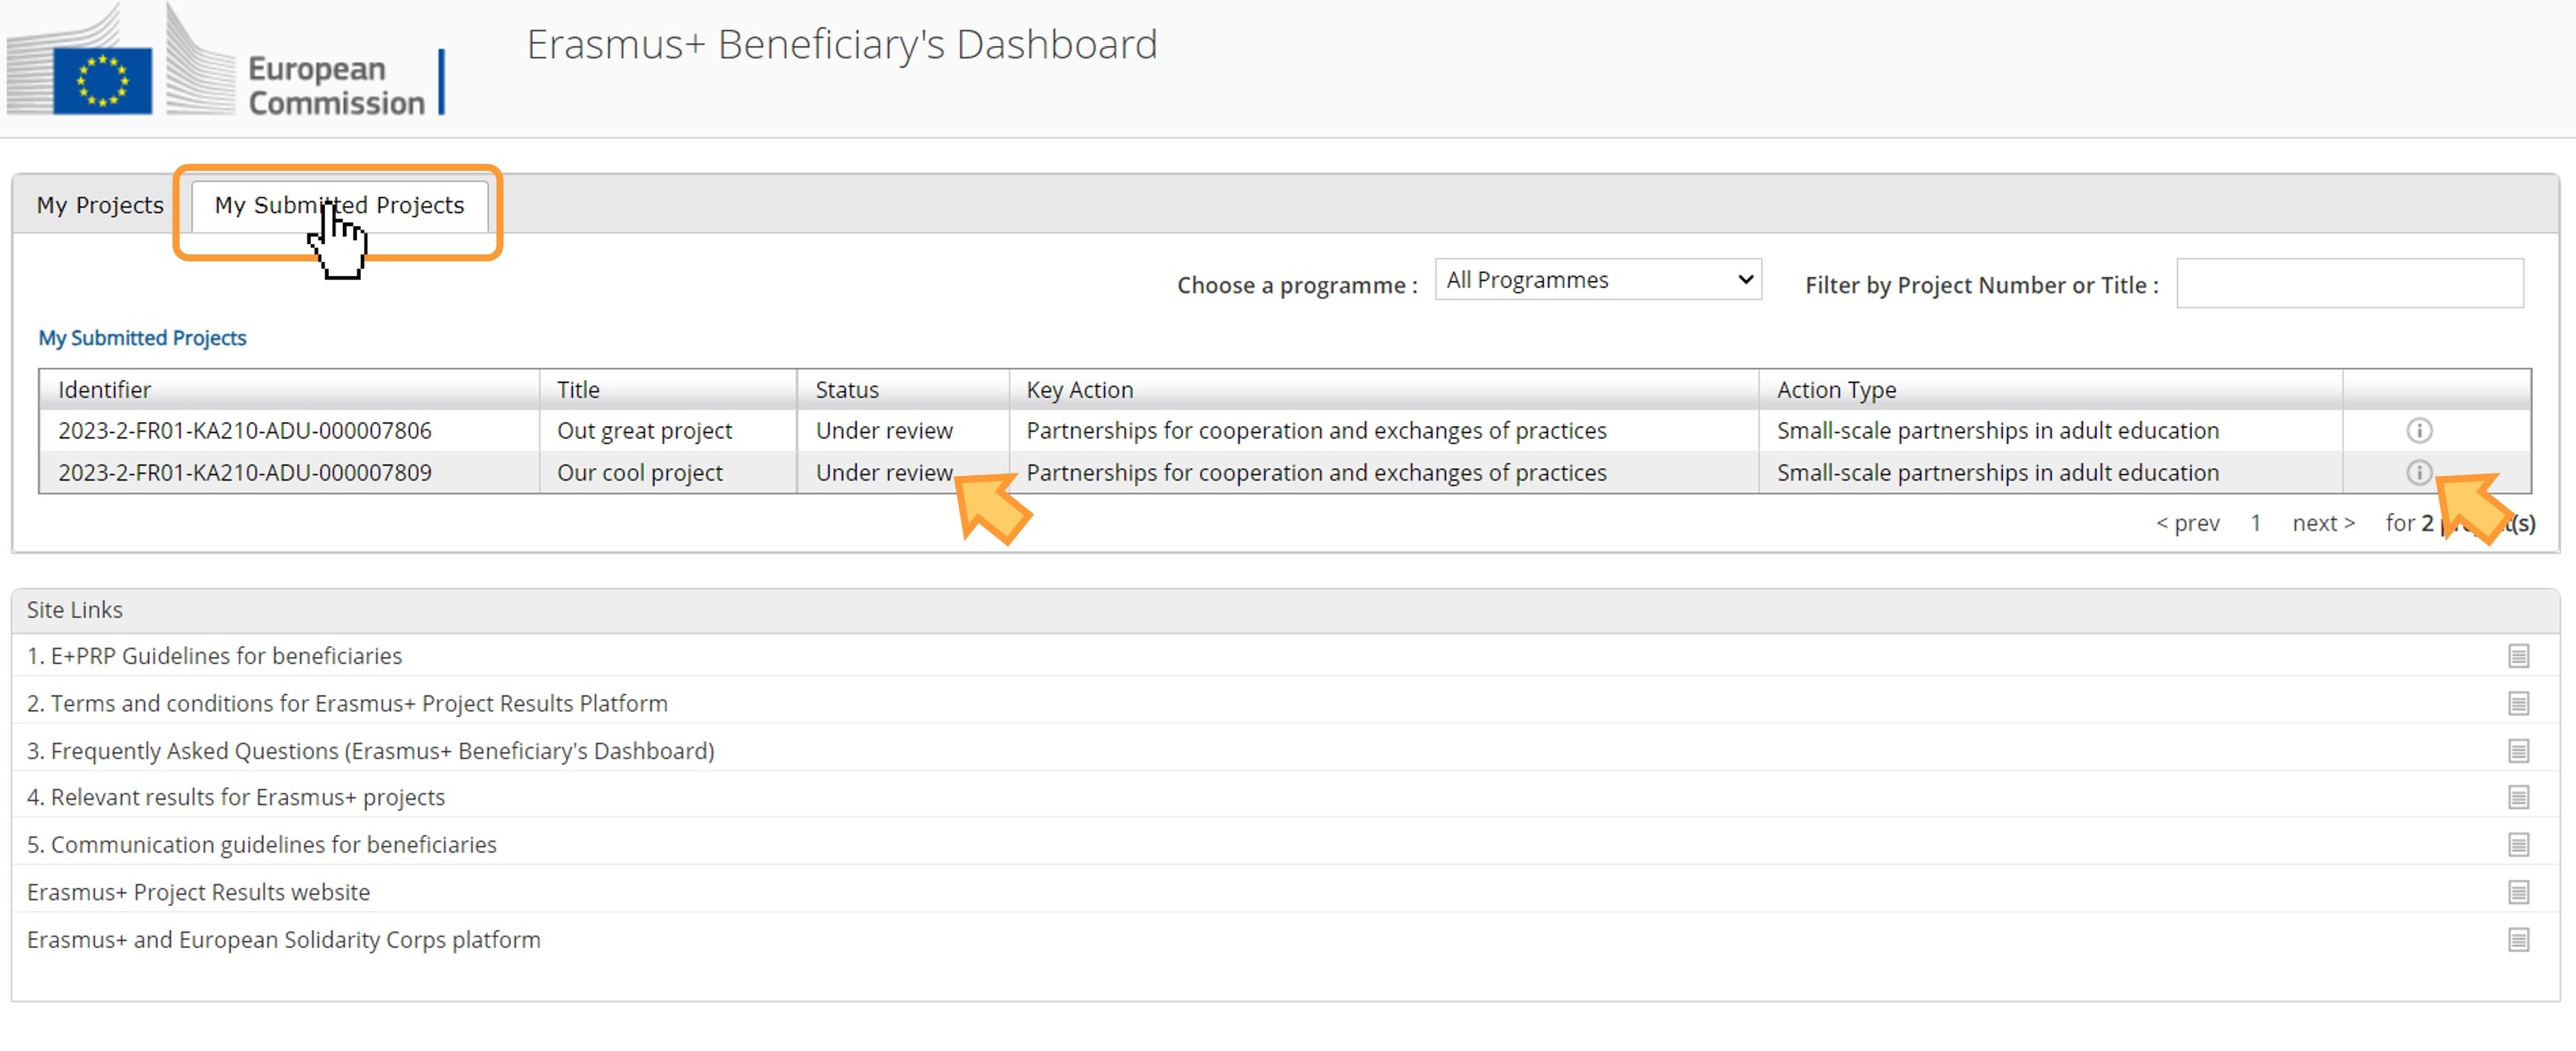Viewport: 2576px width, 1051px height.
Task: Click the My Submitted Projects section heading
Action: [x=142, y=338]
